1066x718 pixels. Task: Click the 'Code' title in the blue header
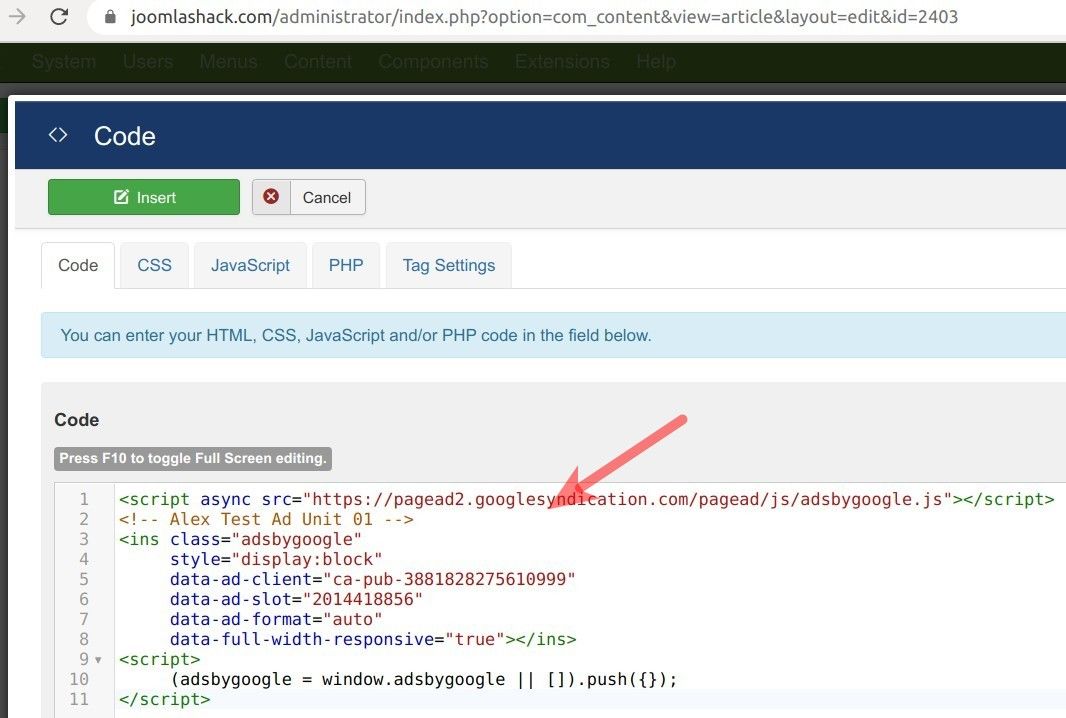pyautogui.click(x=125, y=136)
